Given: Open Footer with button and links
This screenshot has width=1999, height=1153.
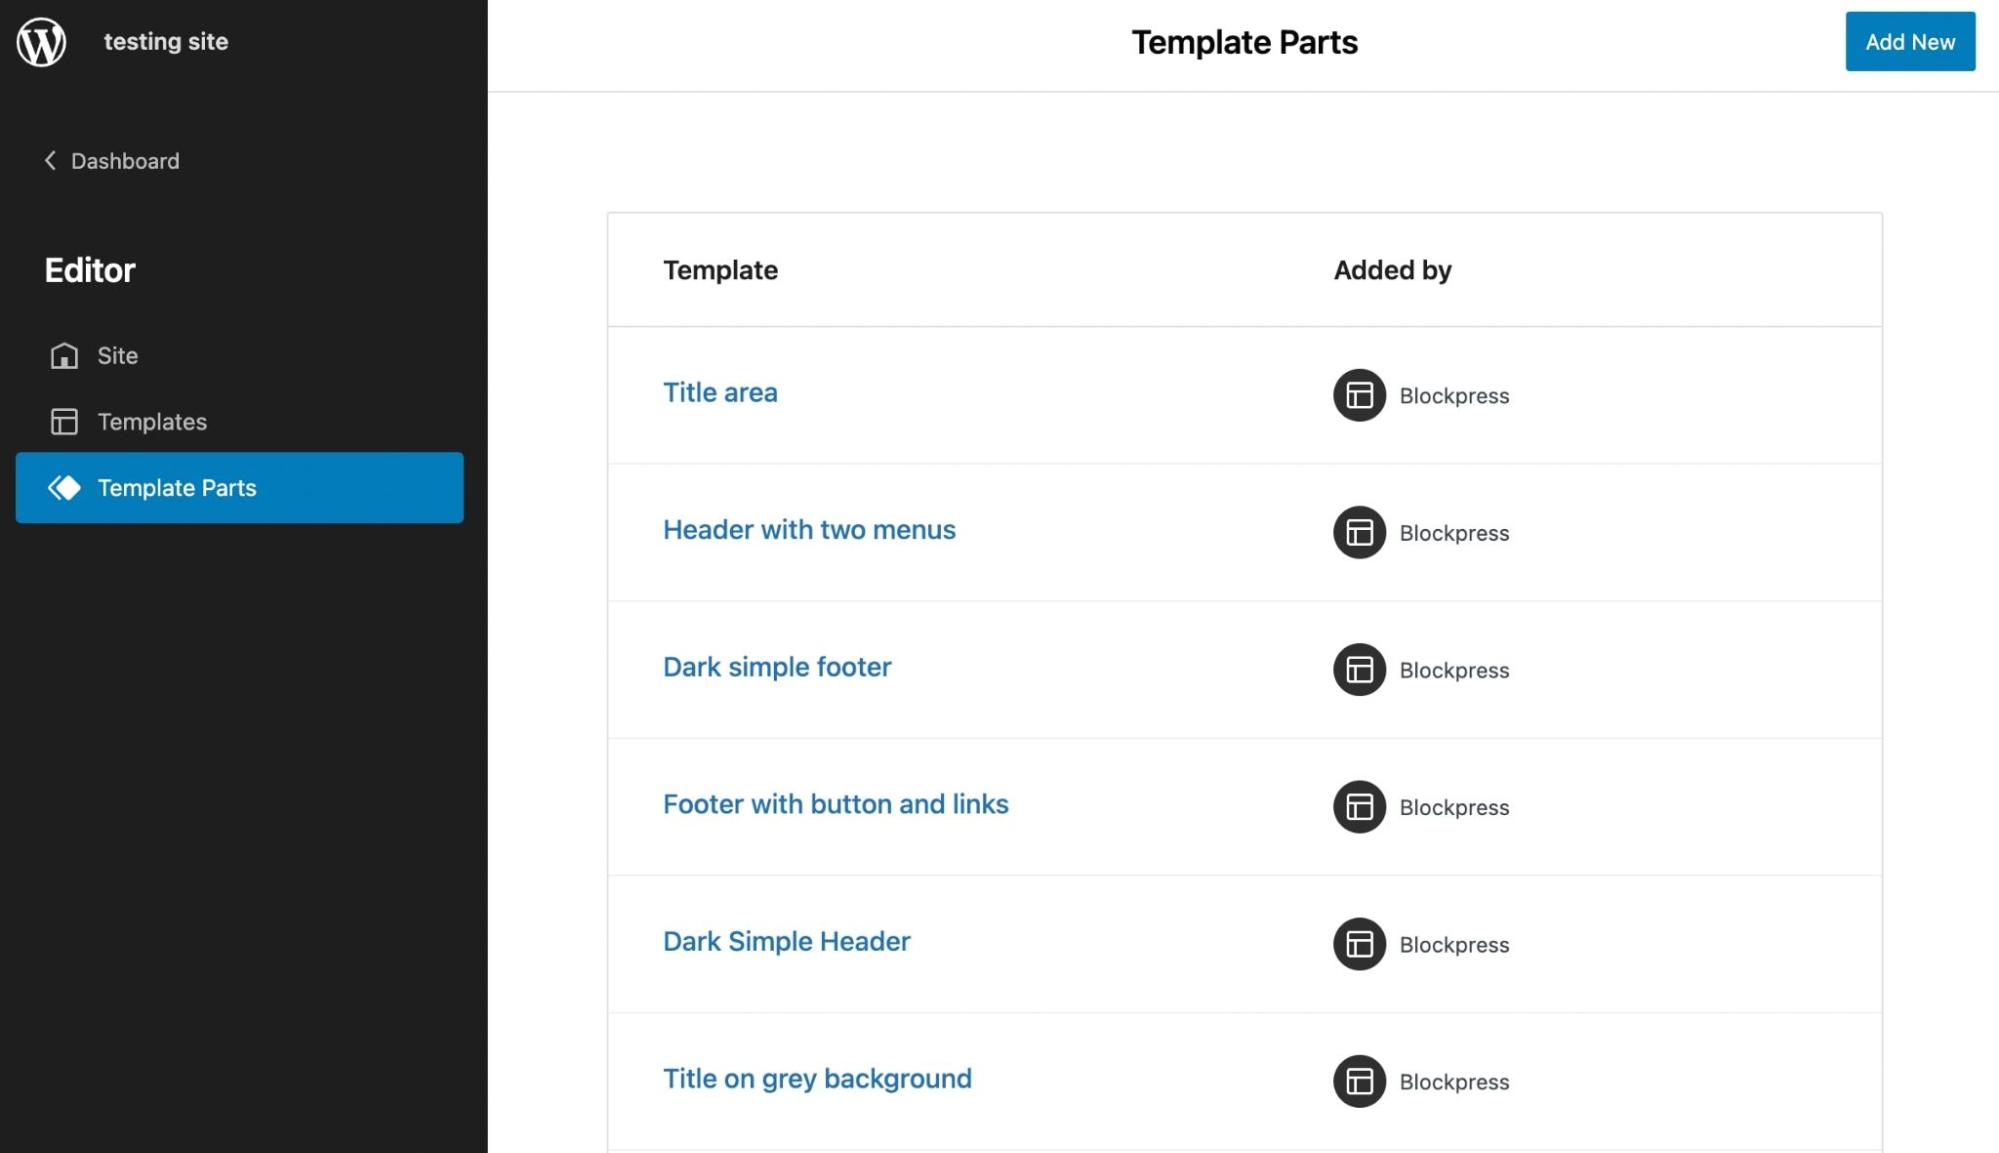Looking at the screenshot, I should (x=836, y=804).
